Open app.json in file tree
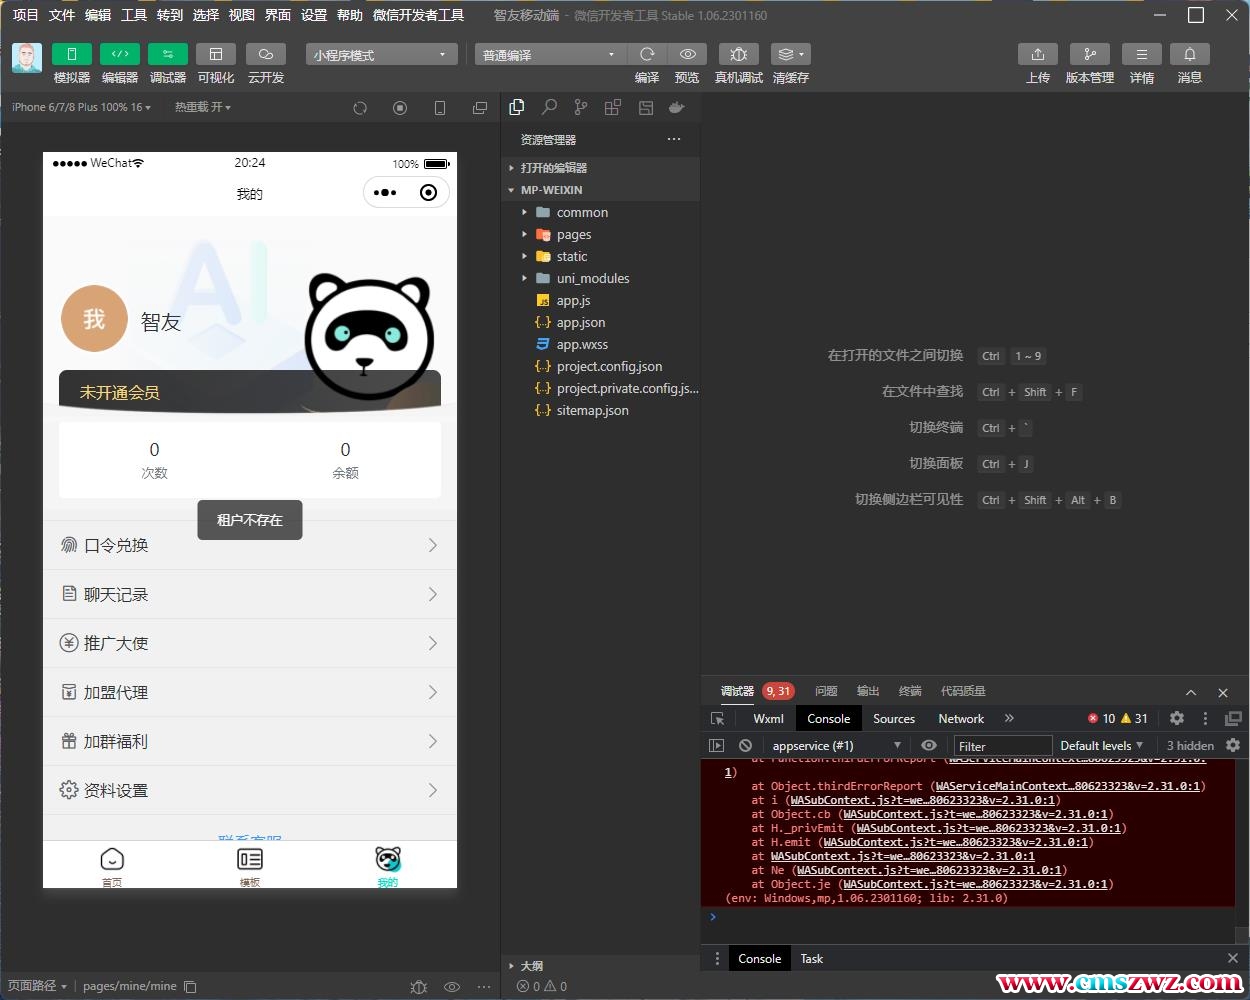 [580, 322]
